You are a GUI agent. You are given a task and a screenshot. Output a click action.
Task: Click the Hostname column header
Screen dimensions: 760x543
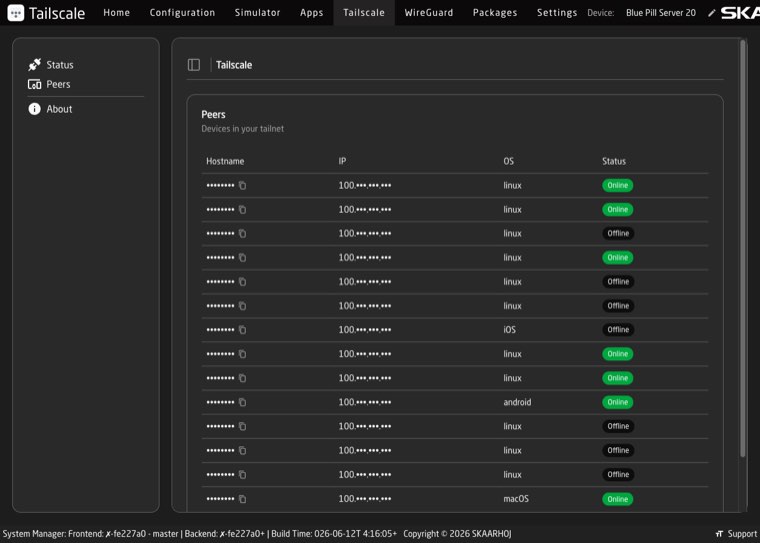point(225,161)
